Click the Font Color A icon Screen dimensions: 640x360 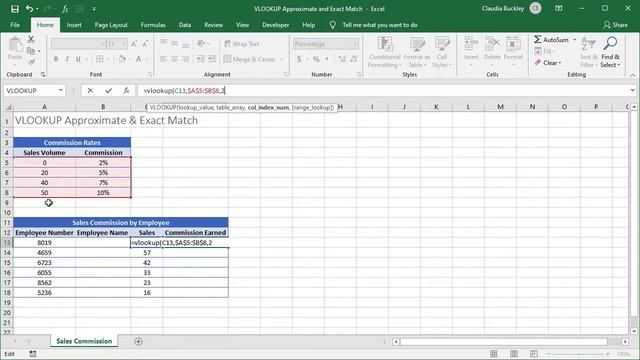pos(138,59)
